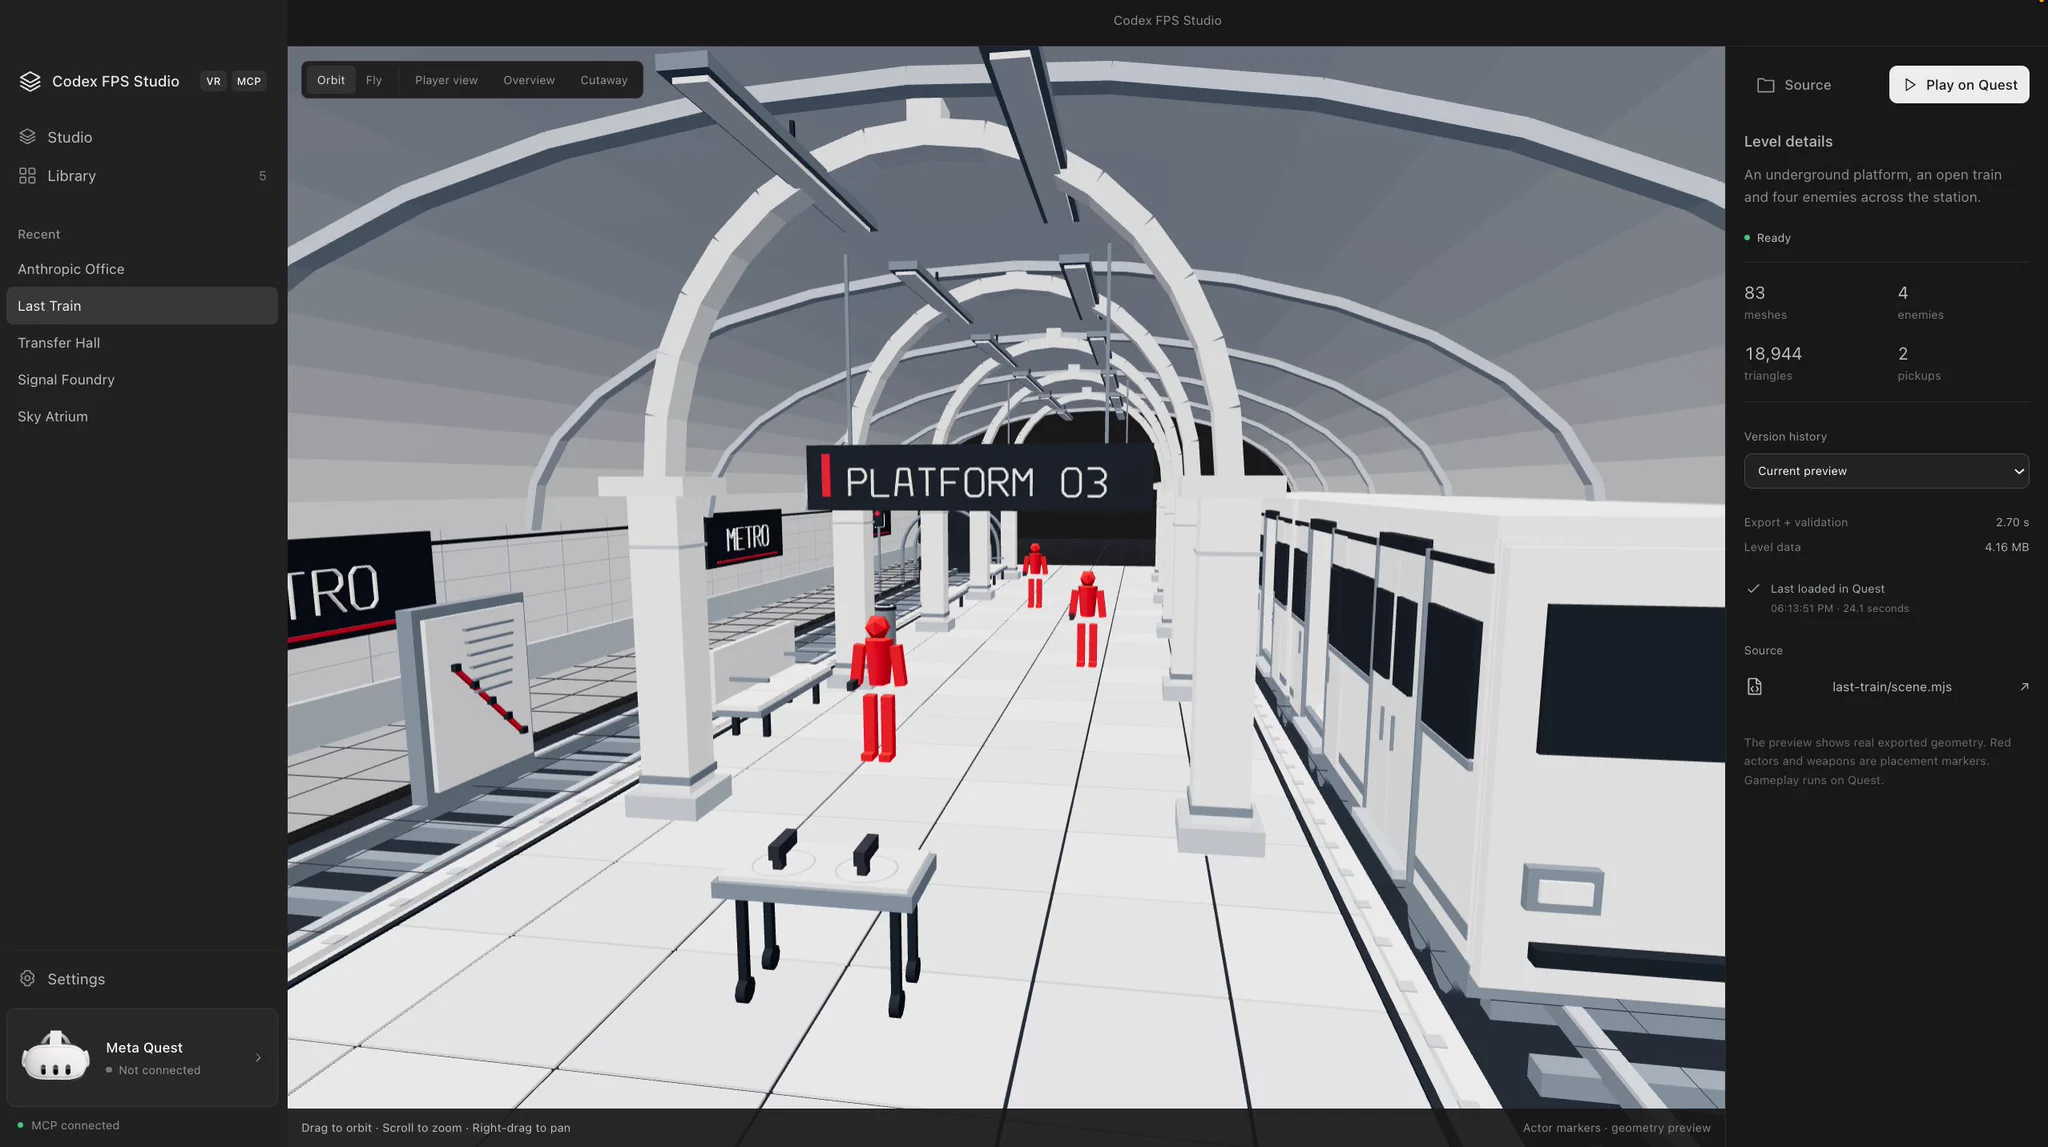Click the Source button
2048x1147 pixels.
[1794, 85]
